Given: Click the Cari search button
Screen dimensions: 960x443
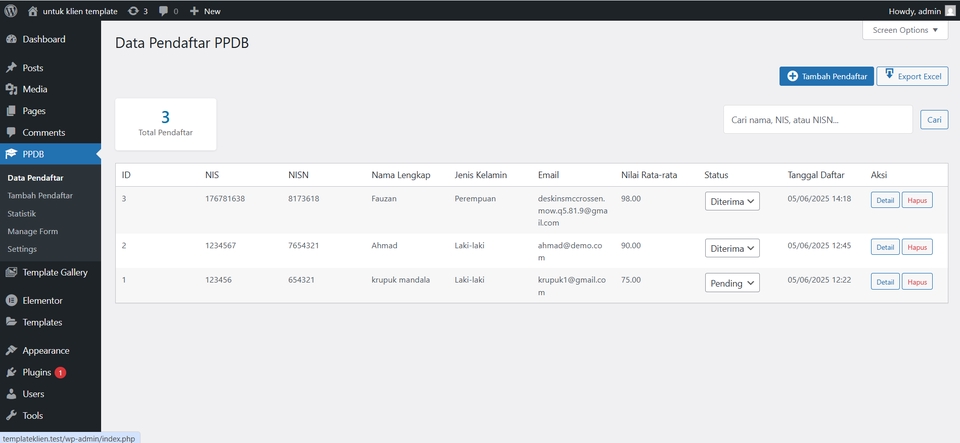Looking at the screenshot, I should tap(934, 120).
